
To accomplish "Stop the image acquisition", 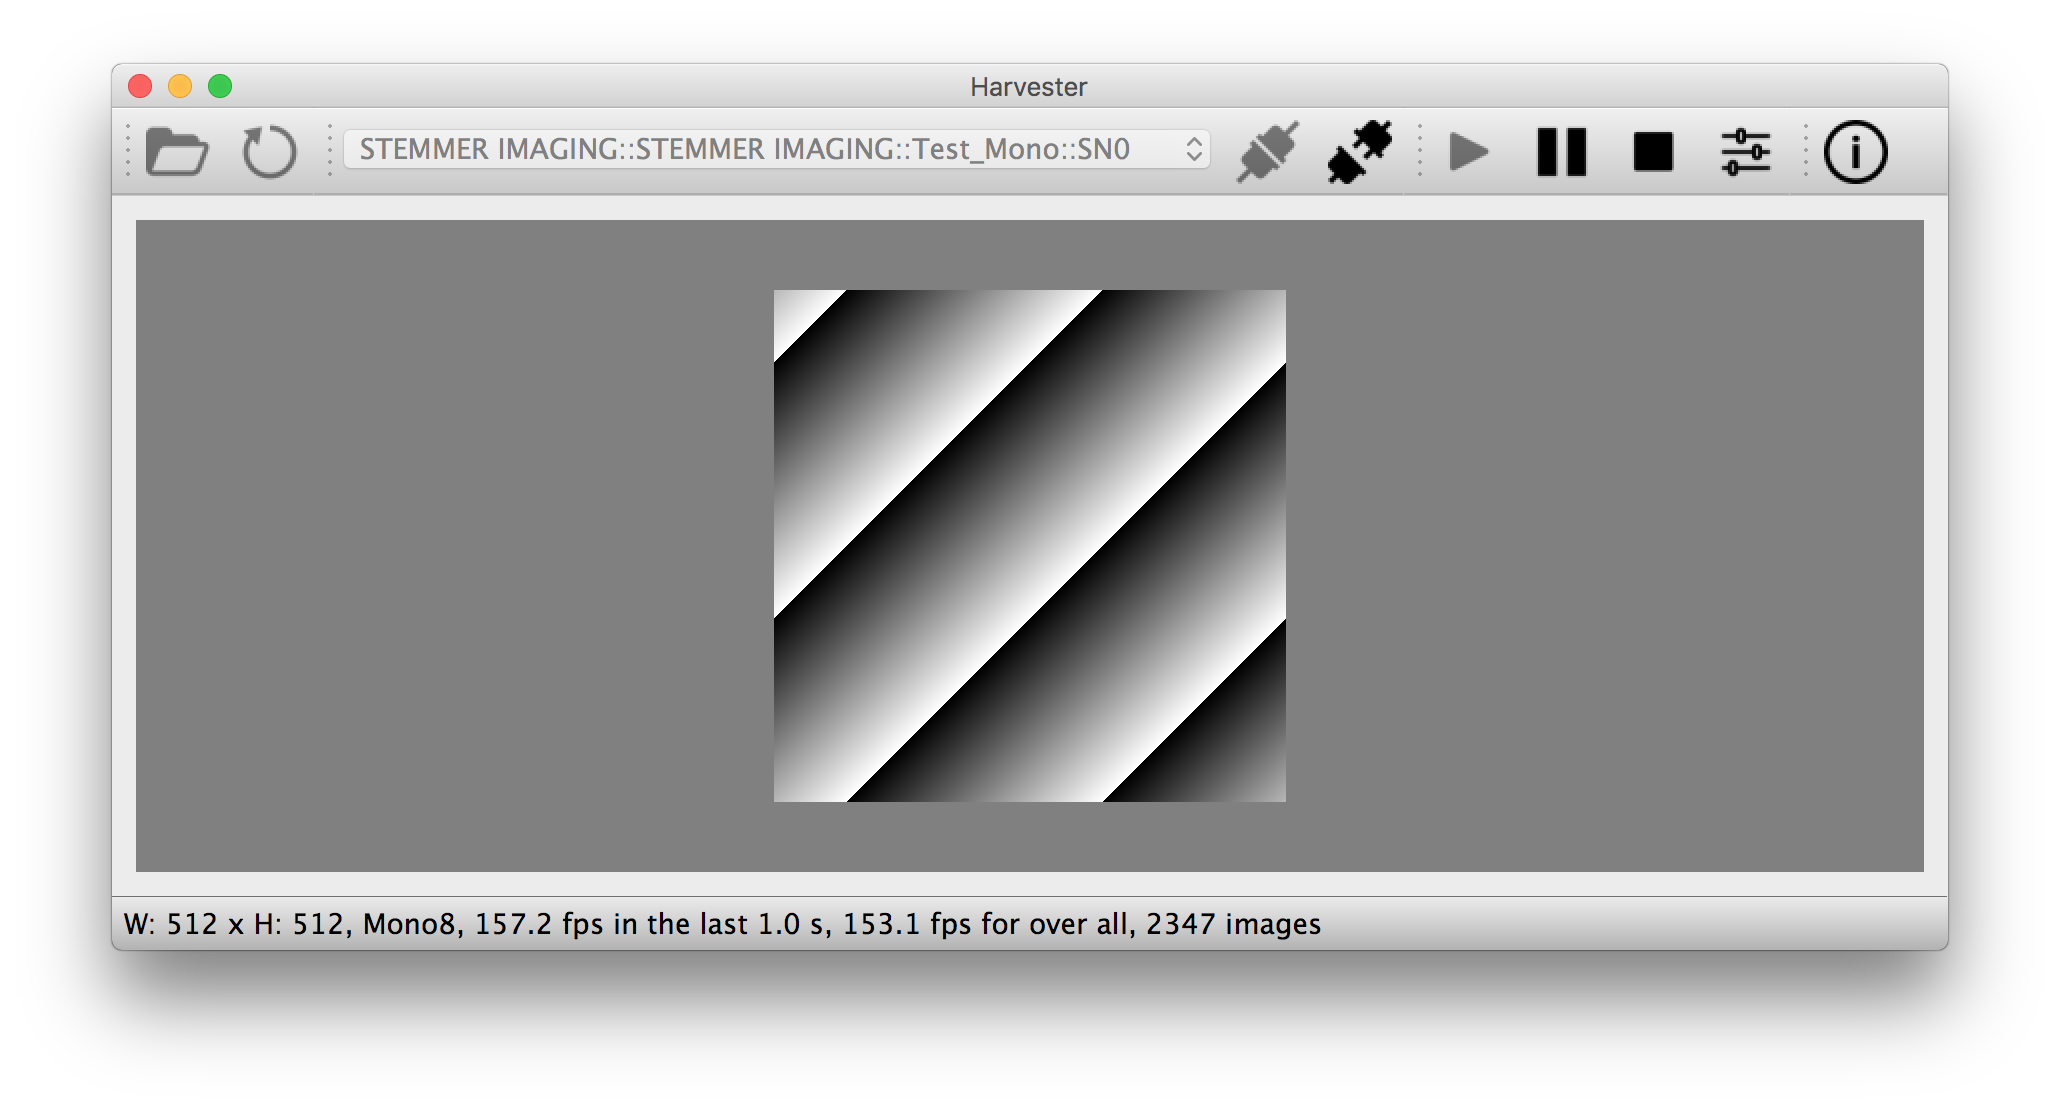I will [1653, 152].
